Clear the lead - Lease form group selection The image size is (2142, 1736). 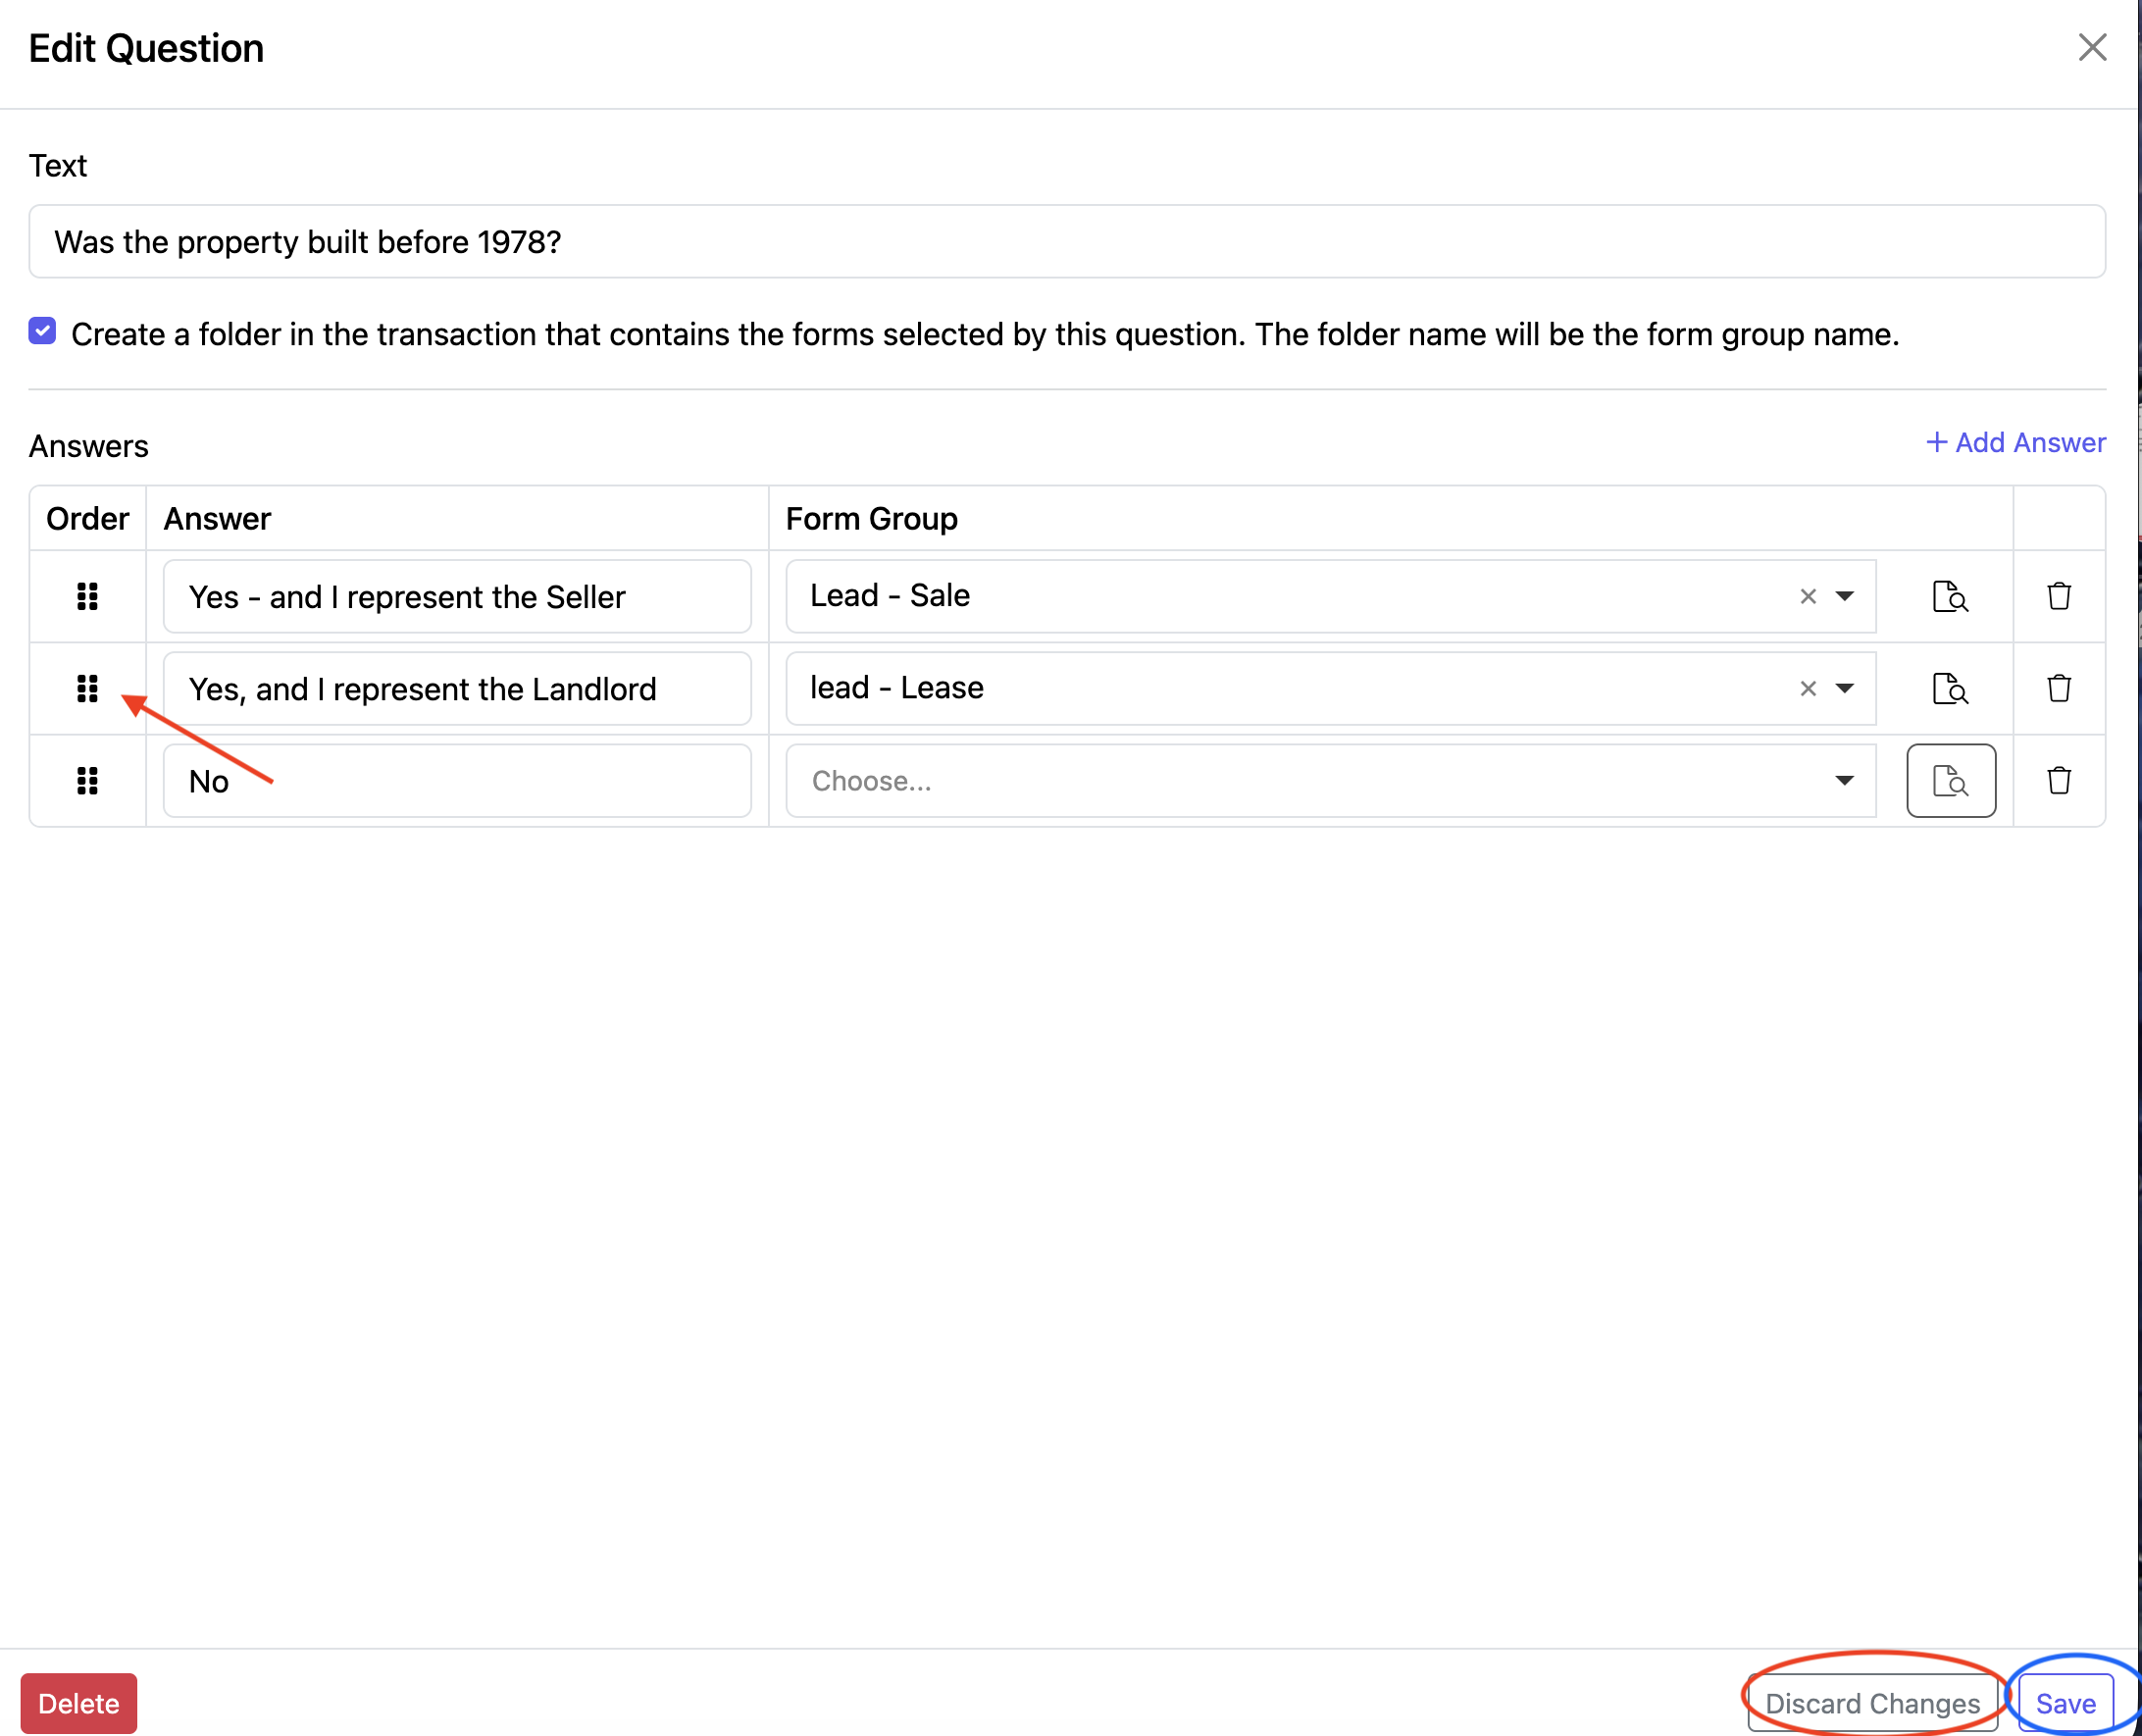(x=1807, y=689)
